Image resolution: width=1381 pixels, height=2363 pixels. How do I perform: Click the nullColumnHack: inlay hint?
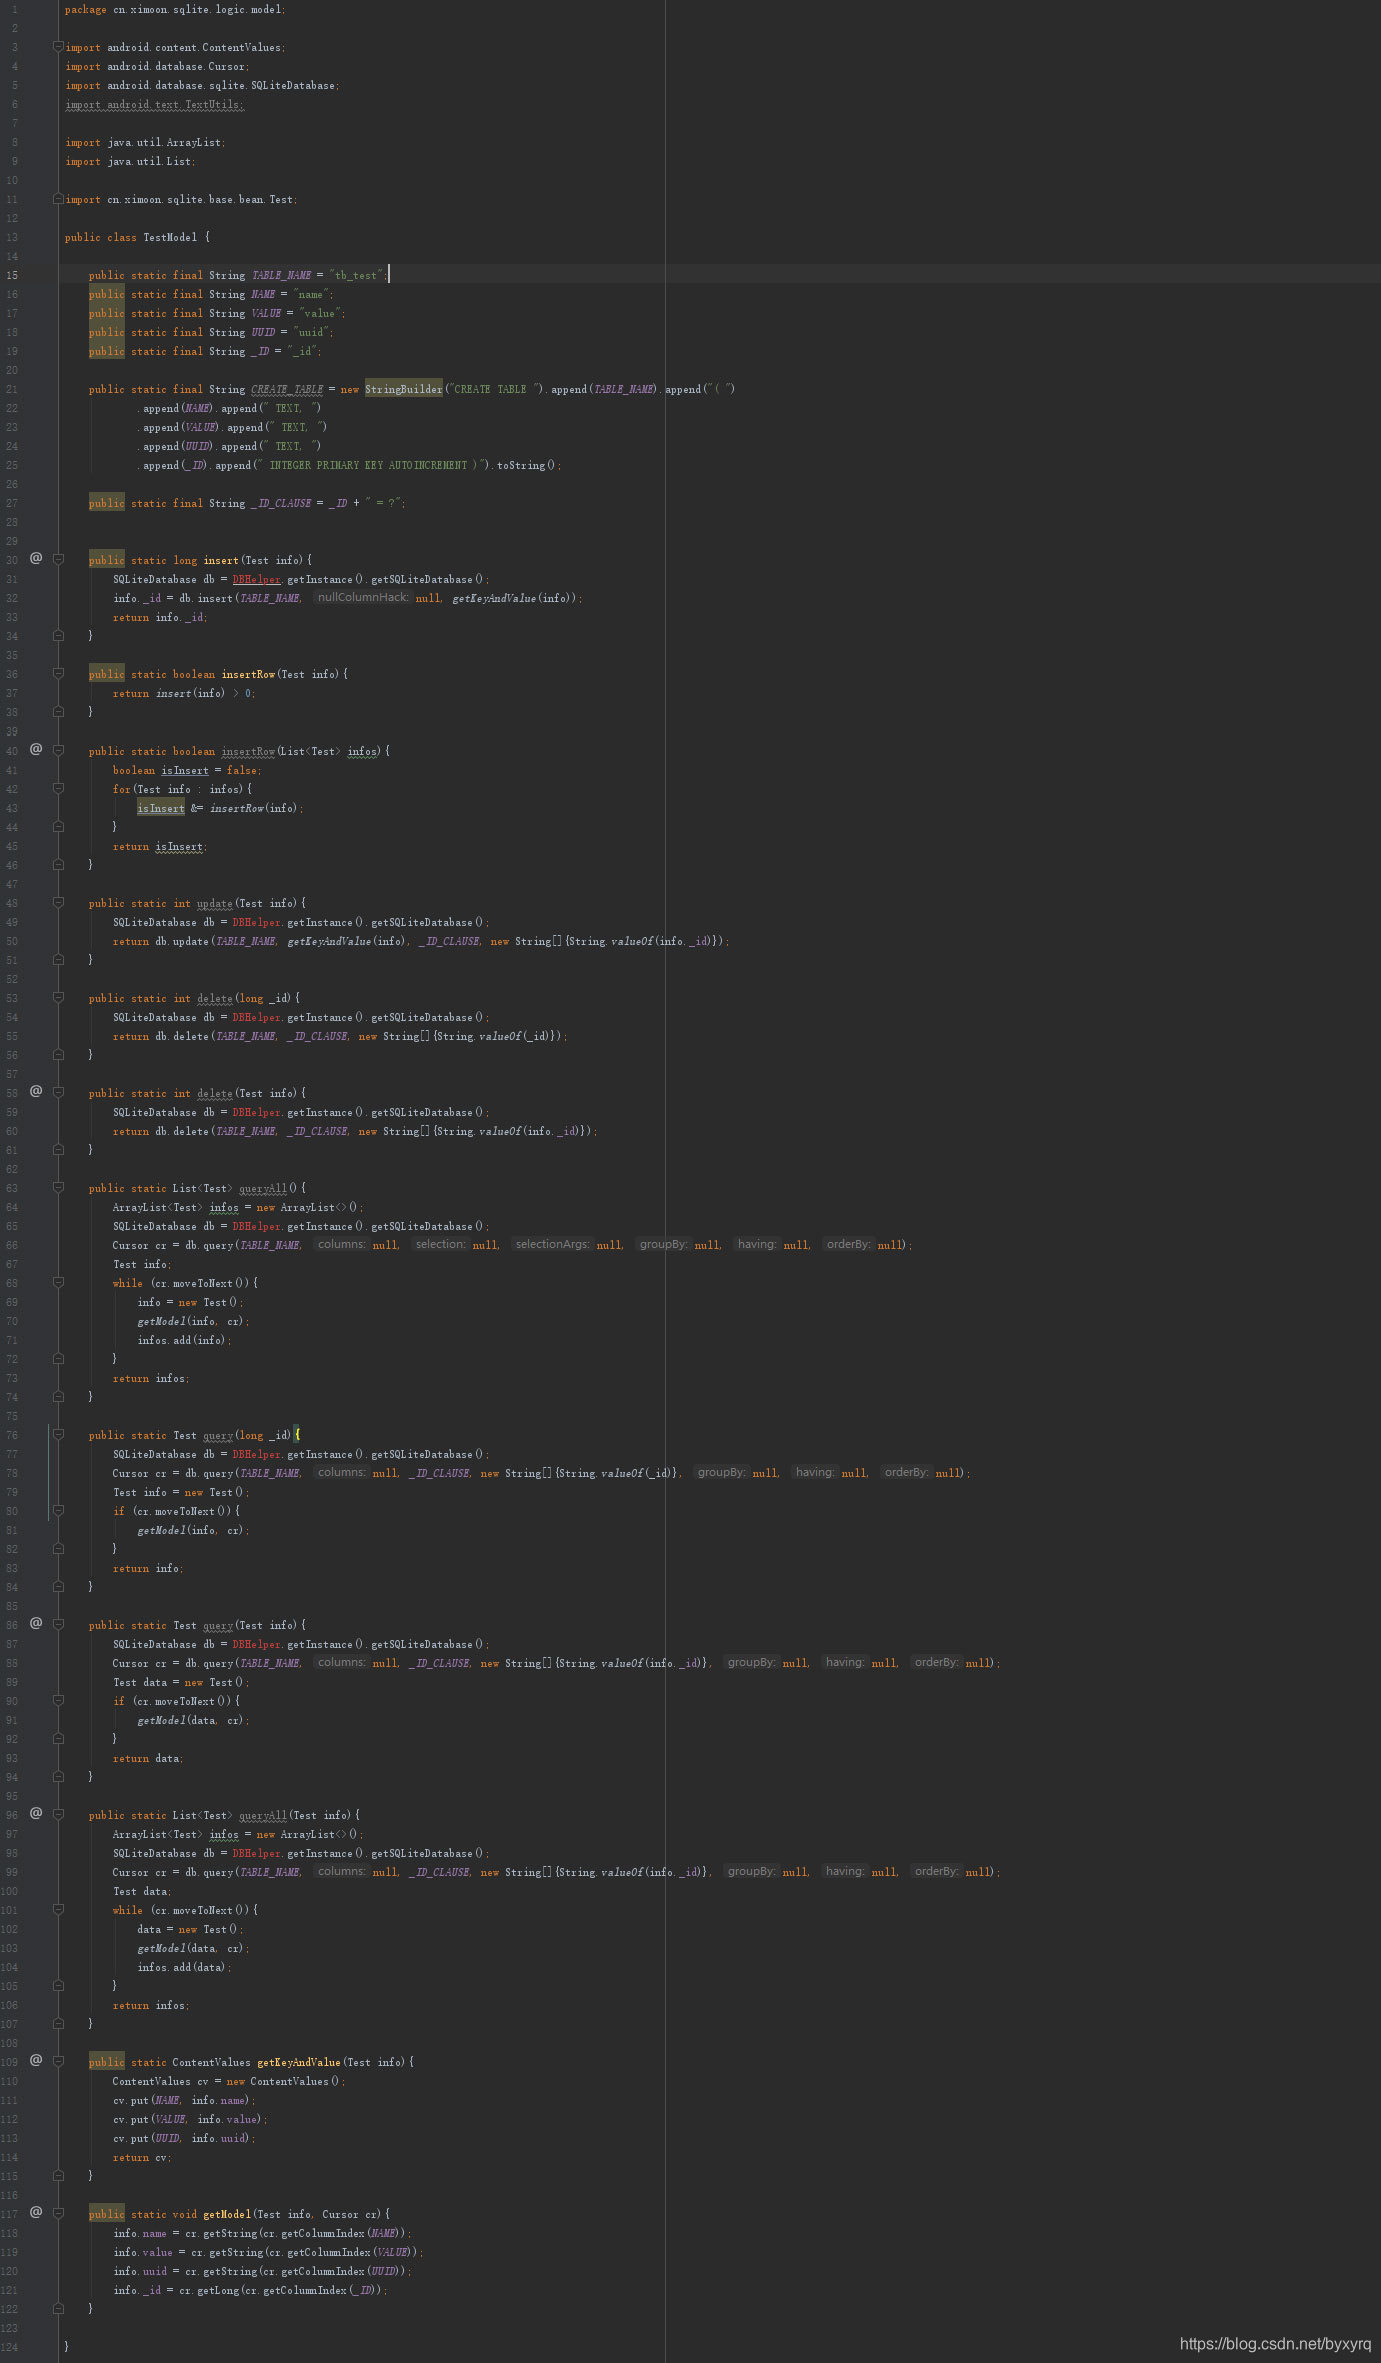pos(363,597)
